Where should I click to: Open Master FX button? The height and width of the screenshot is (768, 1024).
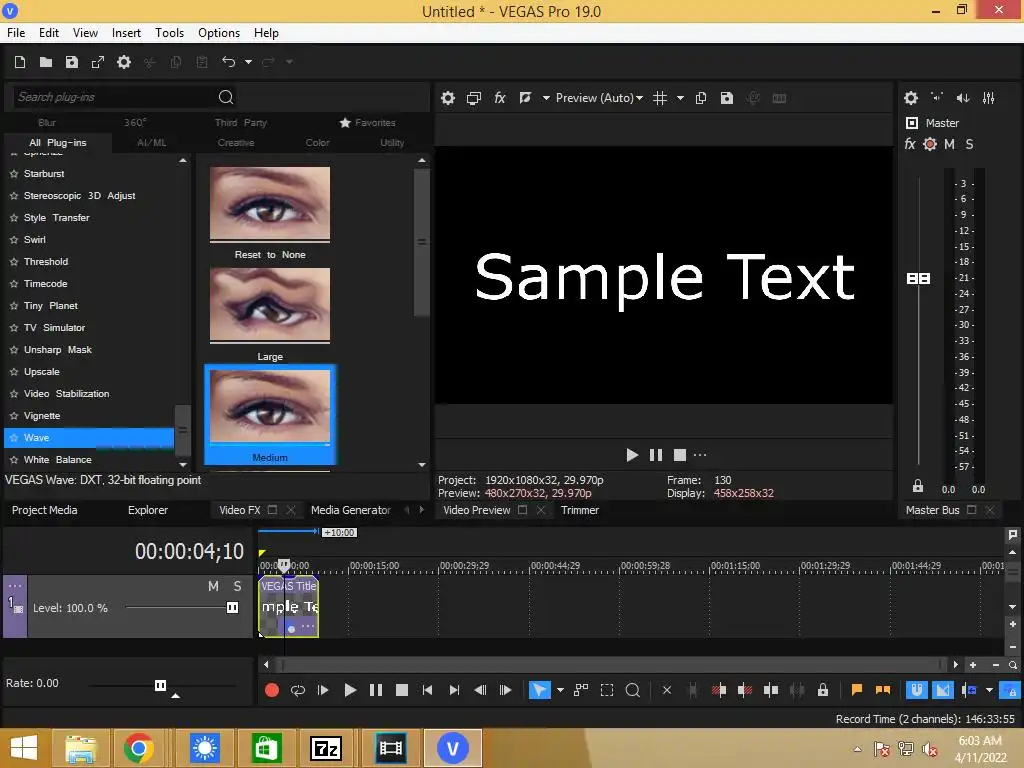click(x=910, y=144)
